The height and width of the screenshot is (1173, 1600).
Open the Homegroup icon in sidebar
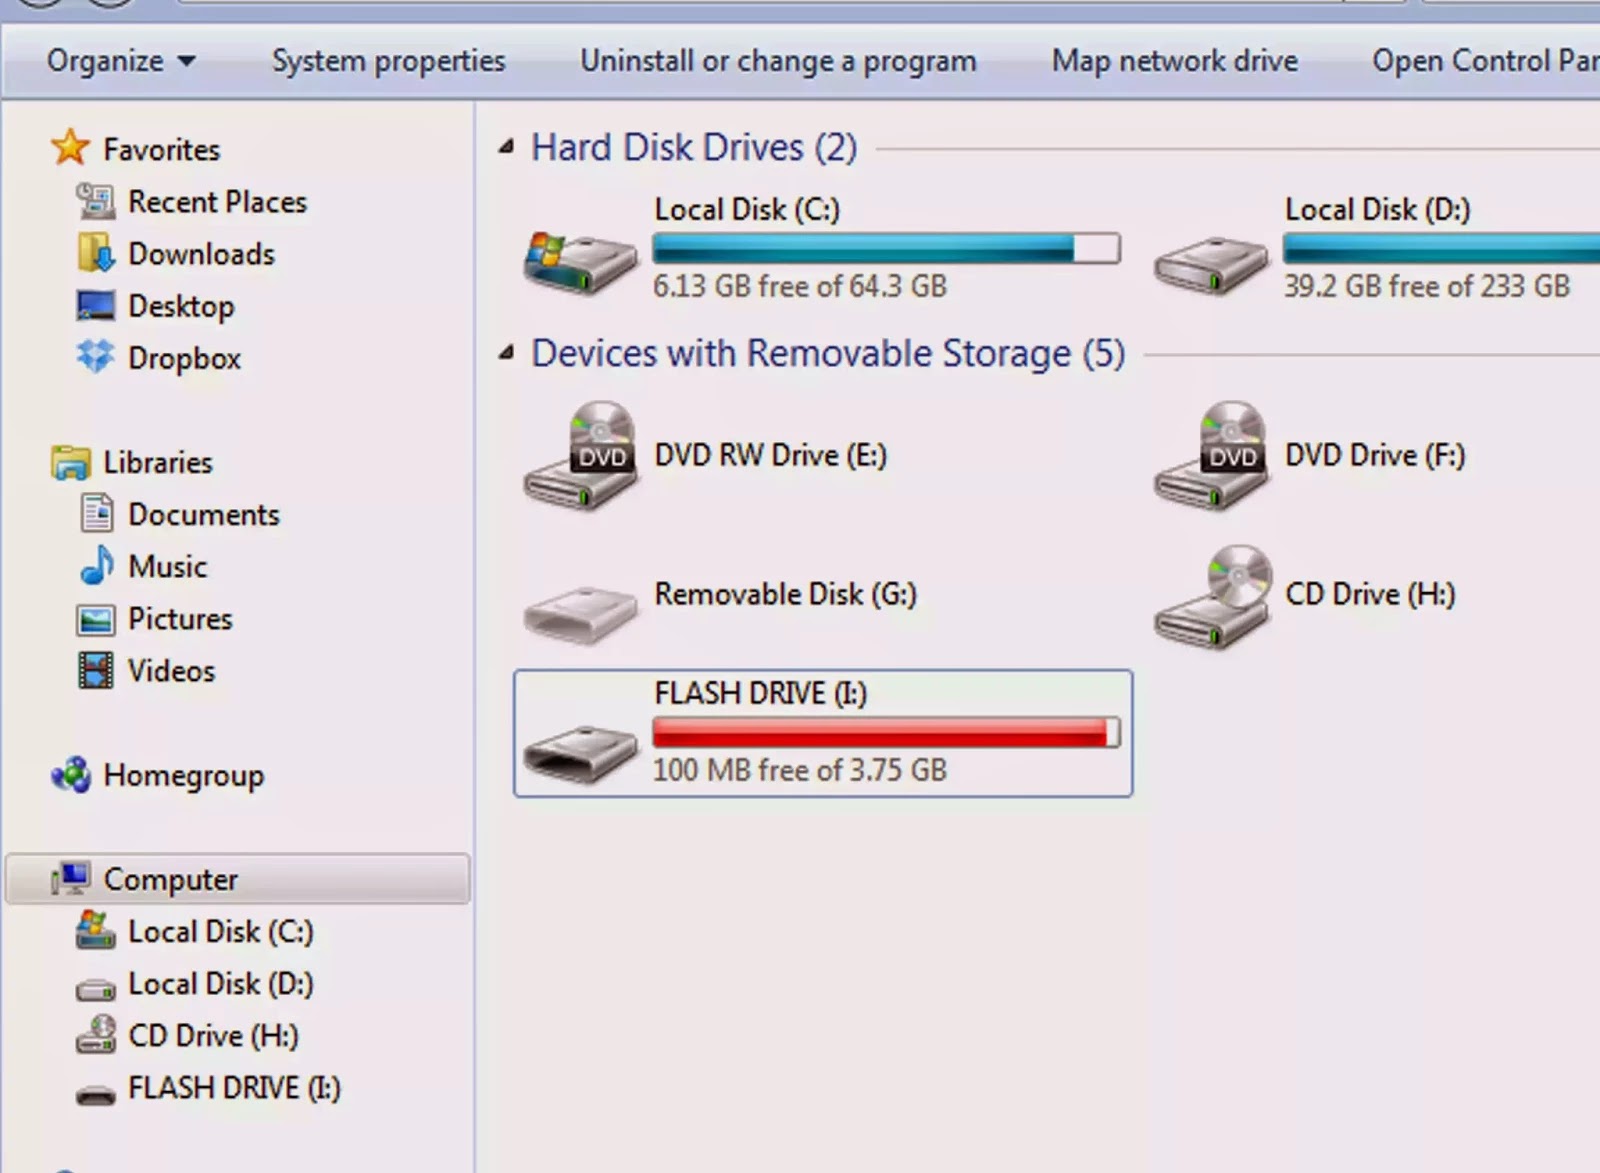71,775
